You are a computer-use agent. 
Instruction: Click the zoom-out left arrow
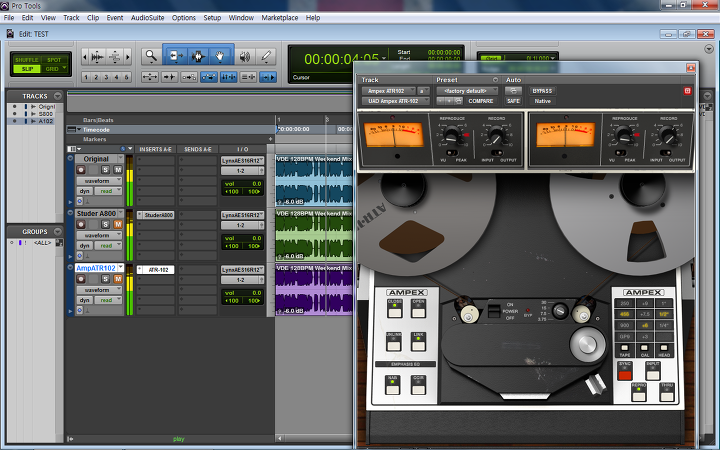pos(84,57)
